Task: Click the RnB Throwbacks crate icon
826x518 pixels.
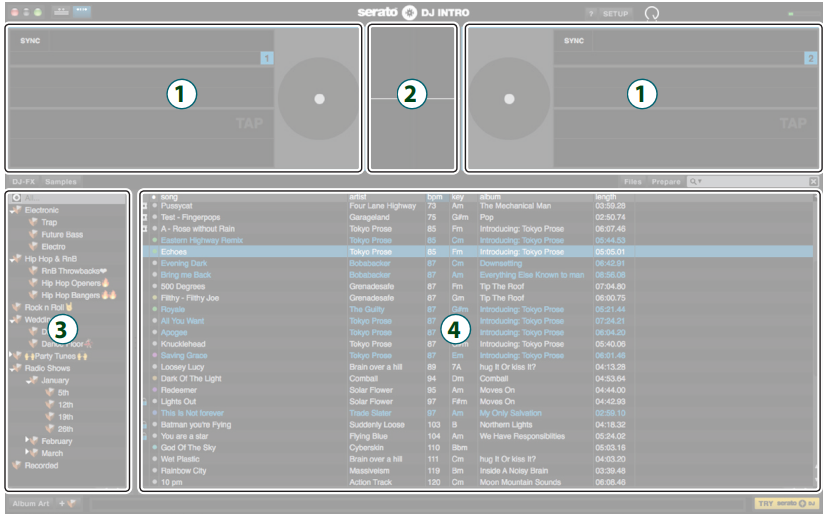Action: [33, 270]
